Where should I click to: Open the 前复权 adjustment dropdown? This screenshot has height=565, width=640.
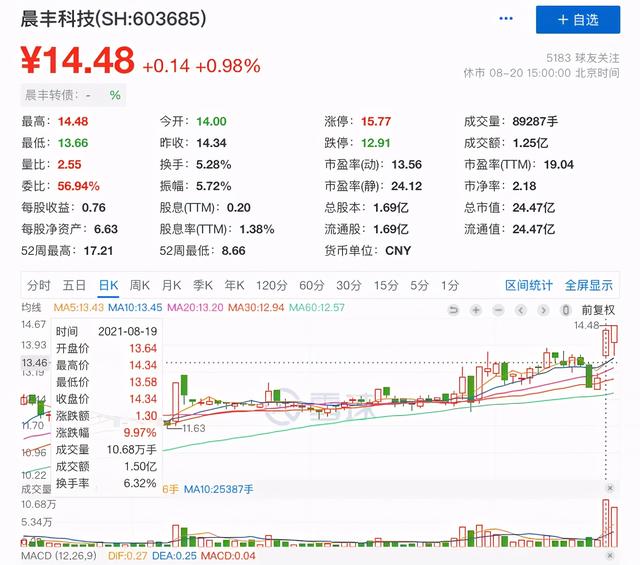coord(598,310)
